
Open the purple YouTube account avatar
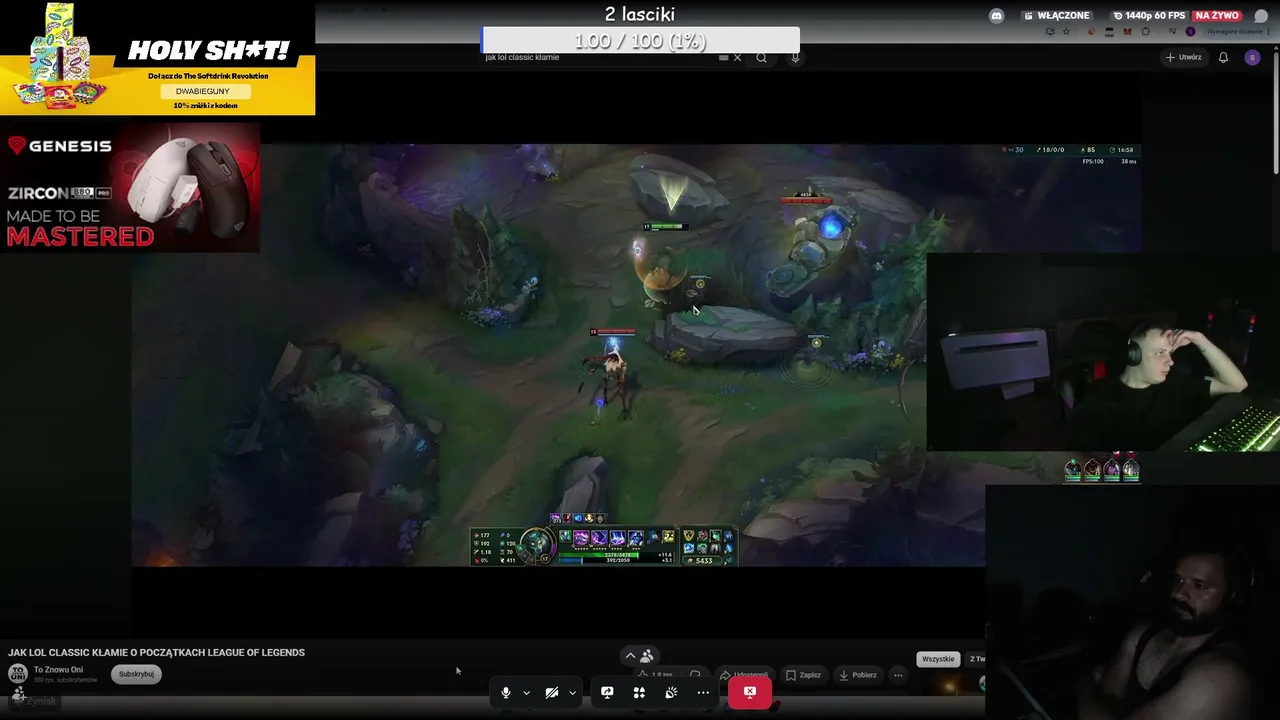(x=1252, y=58)
